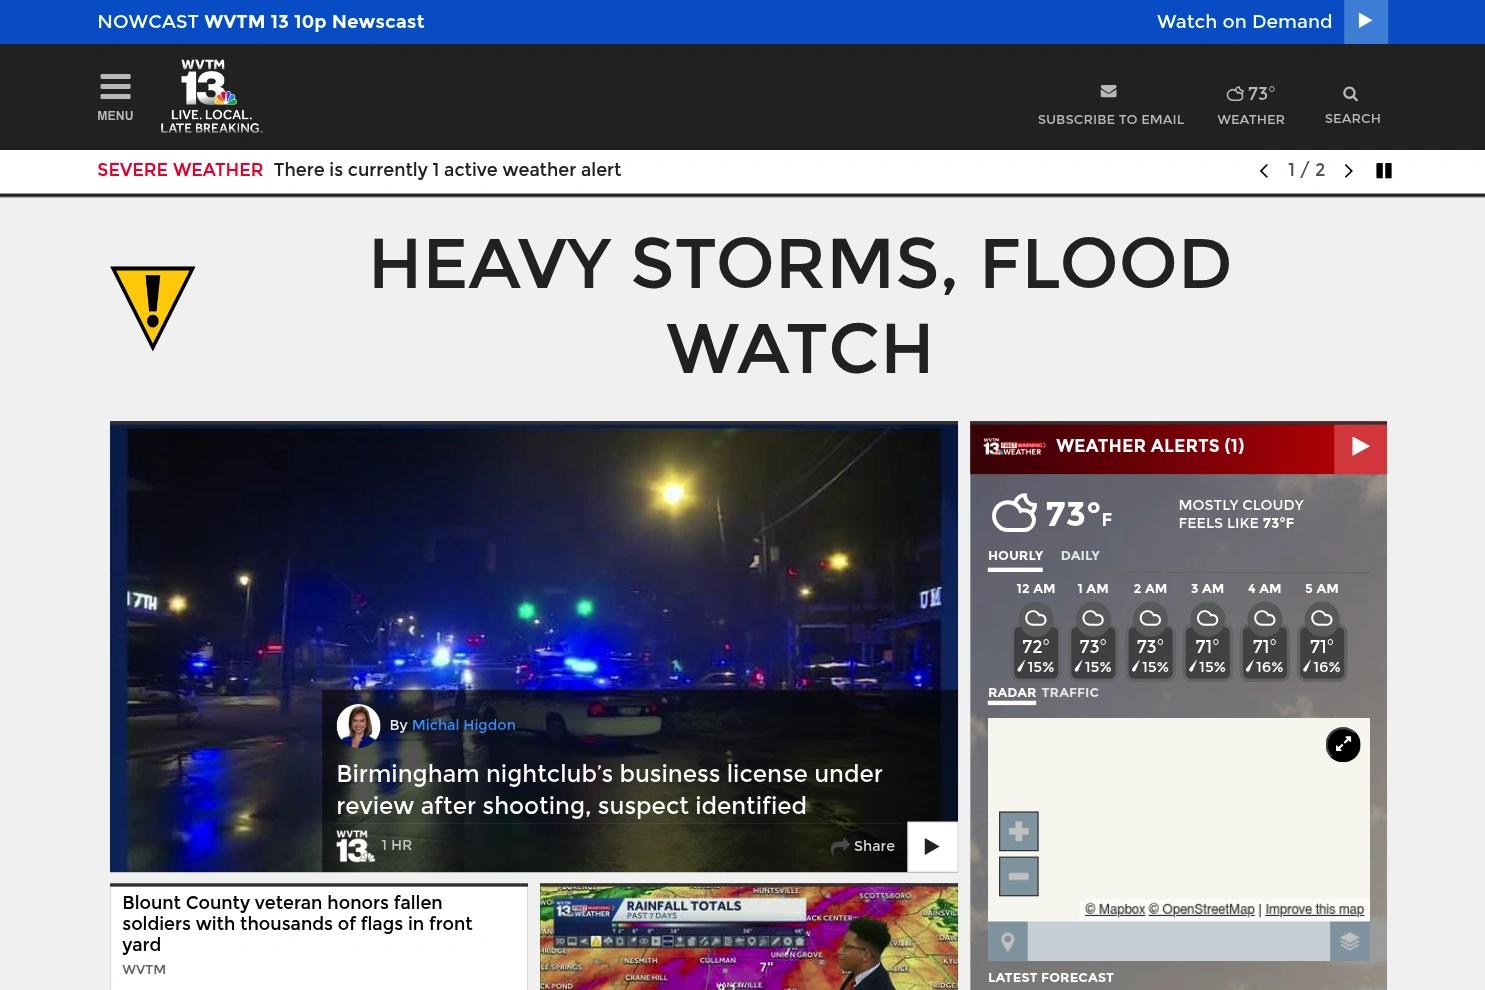Click the radar map location search field
1485x990 pixels.
click(1179, 941)
